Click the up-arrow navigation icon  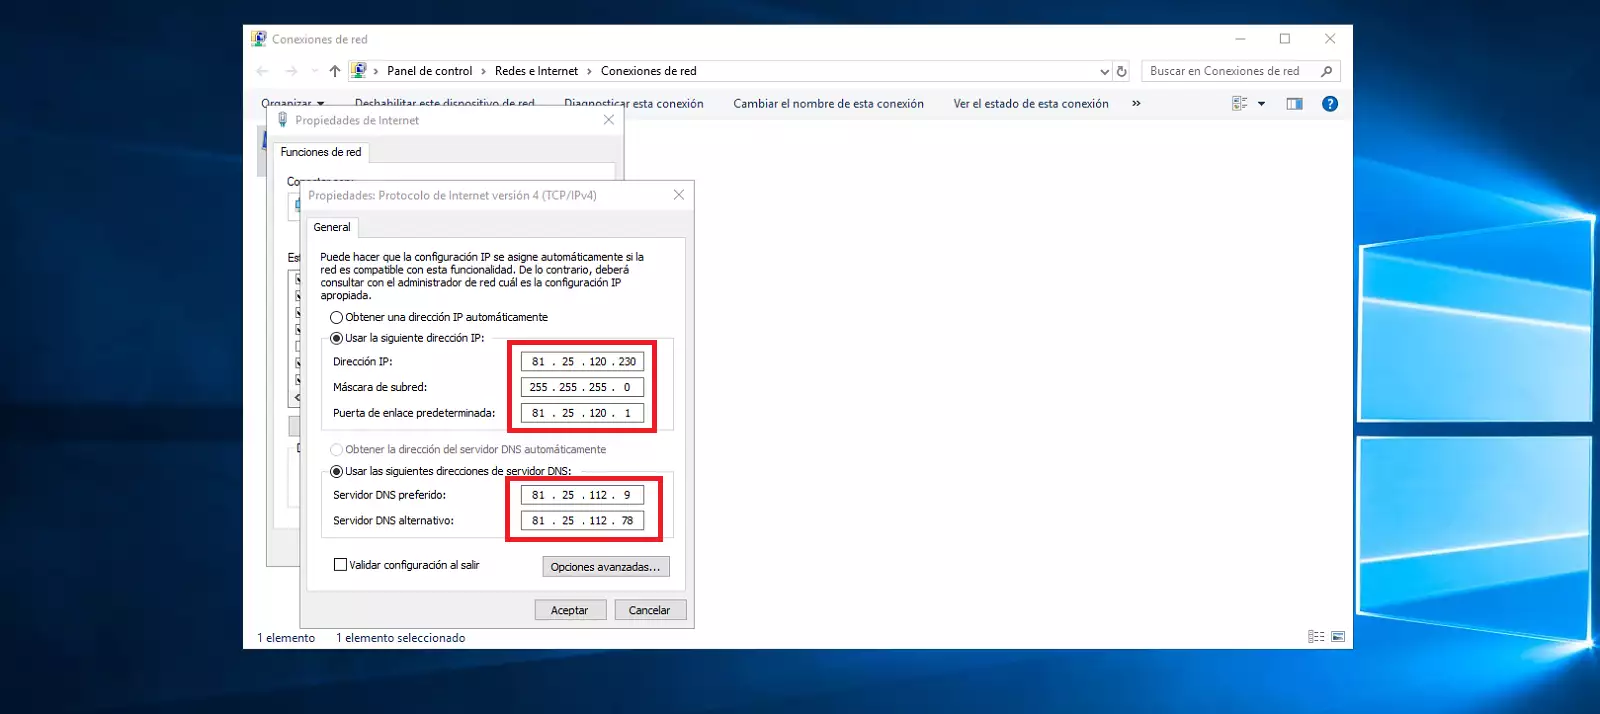coord(335,71)
